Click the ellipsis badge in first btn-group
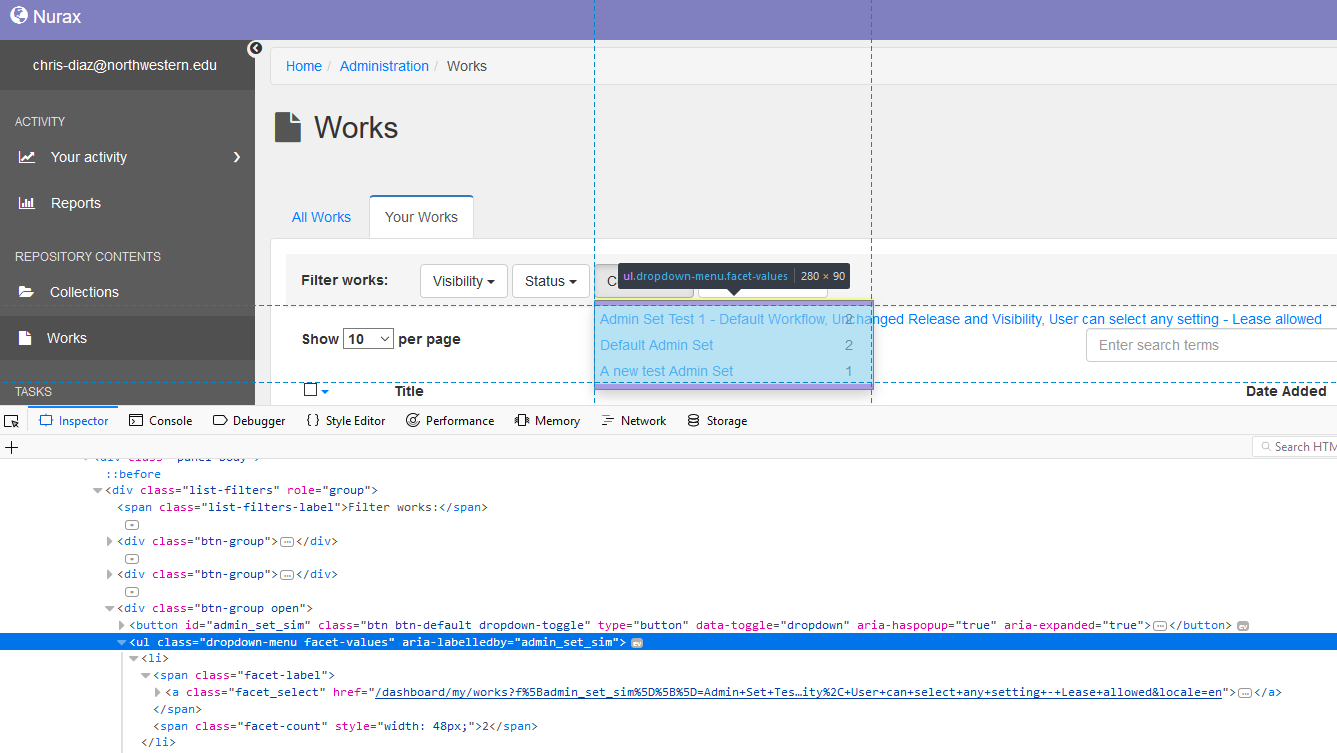The image size is (1337, 753). point(286,541)
